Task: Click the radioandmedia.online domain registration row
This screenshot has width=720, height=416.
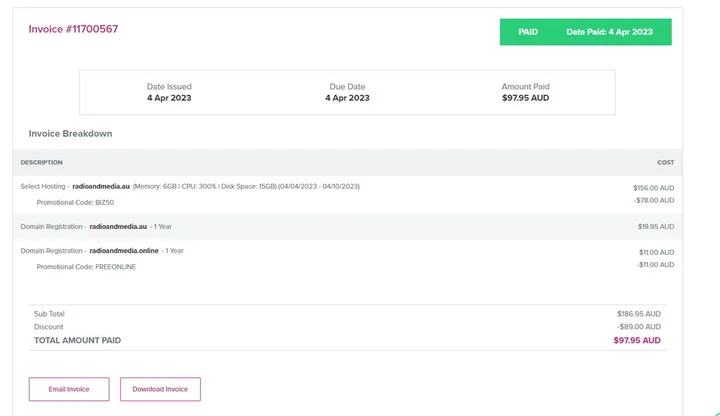Action: point(102,251)
